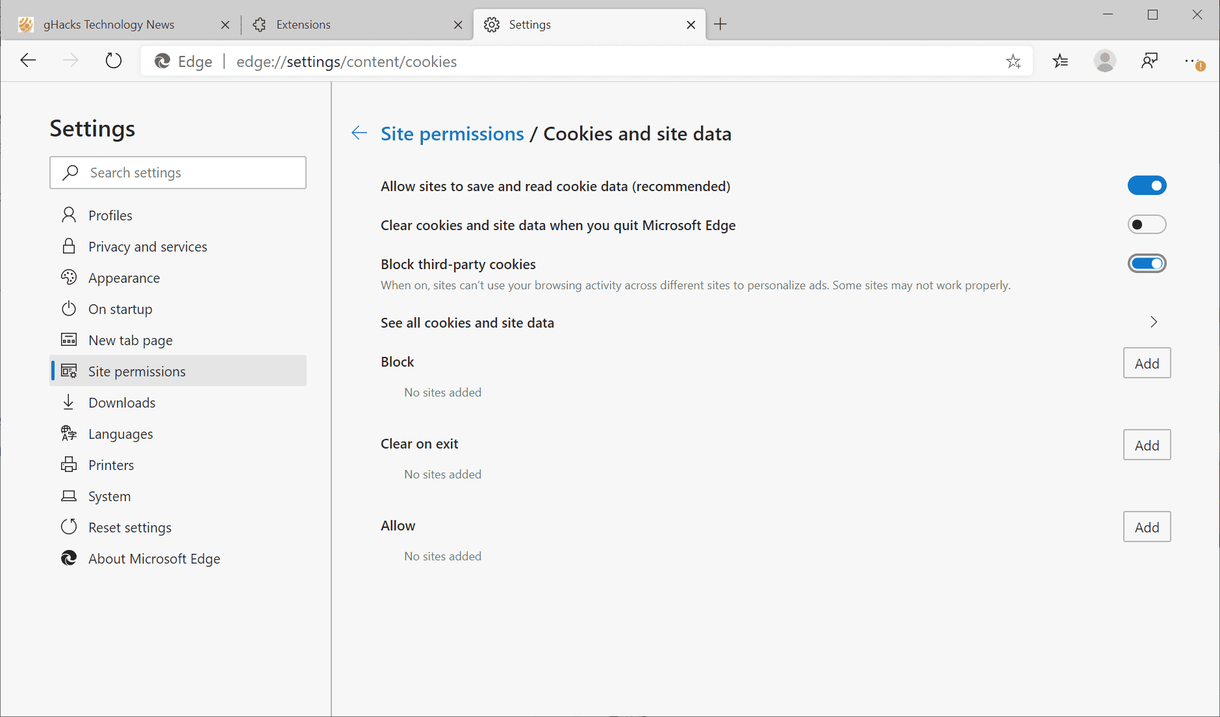The width and height of the screenshot is (1220, 717).
Task: Open New tab page settings
Action: click(x=178, y=340)
